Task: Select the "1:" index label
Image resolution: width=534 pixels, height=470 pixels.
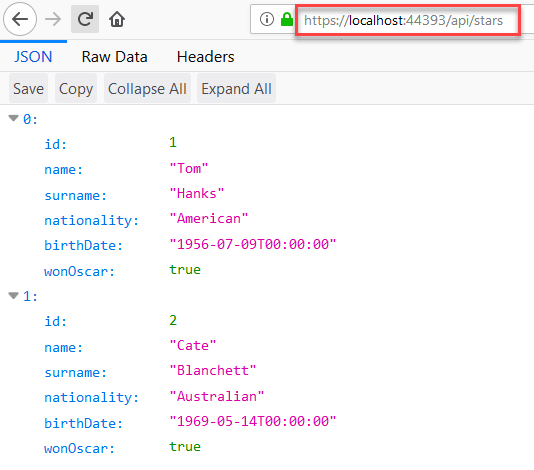Action: pos(30,296)
